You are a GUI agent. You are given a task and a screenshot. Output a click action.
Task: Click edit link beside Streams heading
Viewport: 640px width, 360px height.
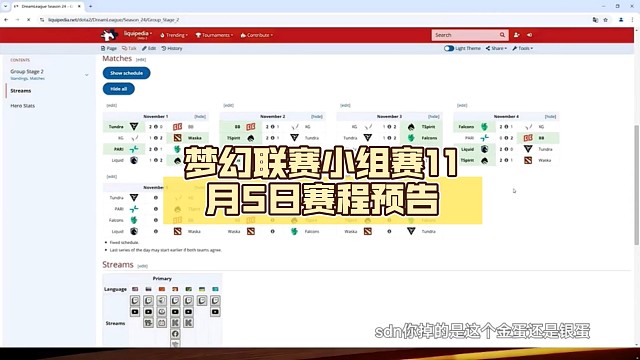(x=142, y=266)
